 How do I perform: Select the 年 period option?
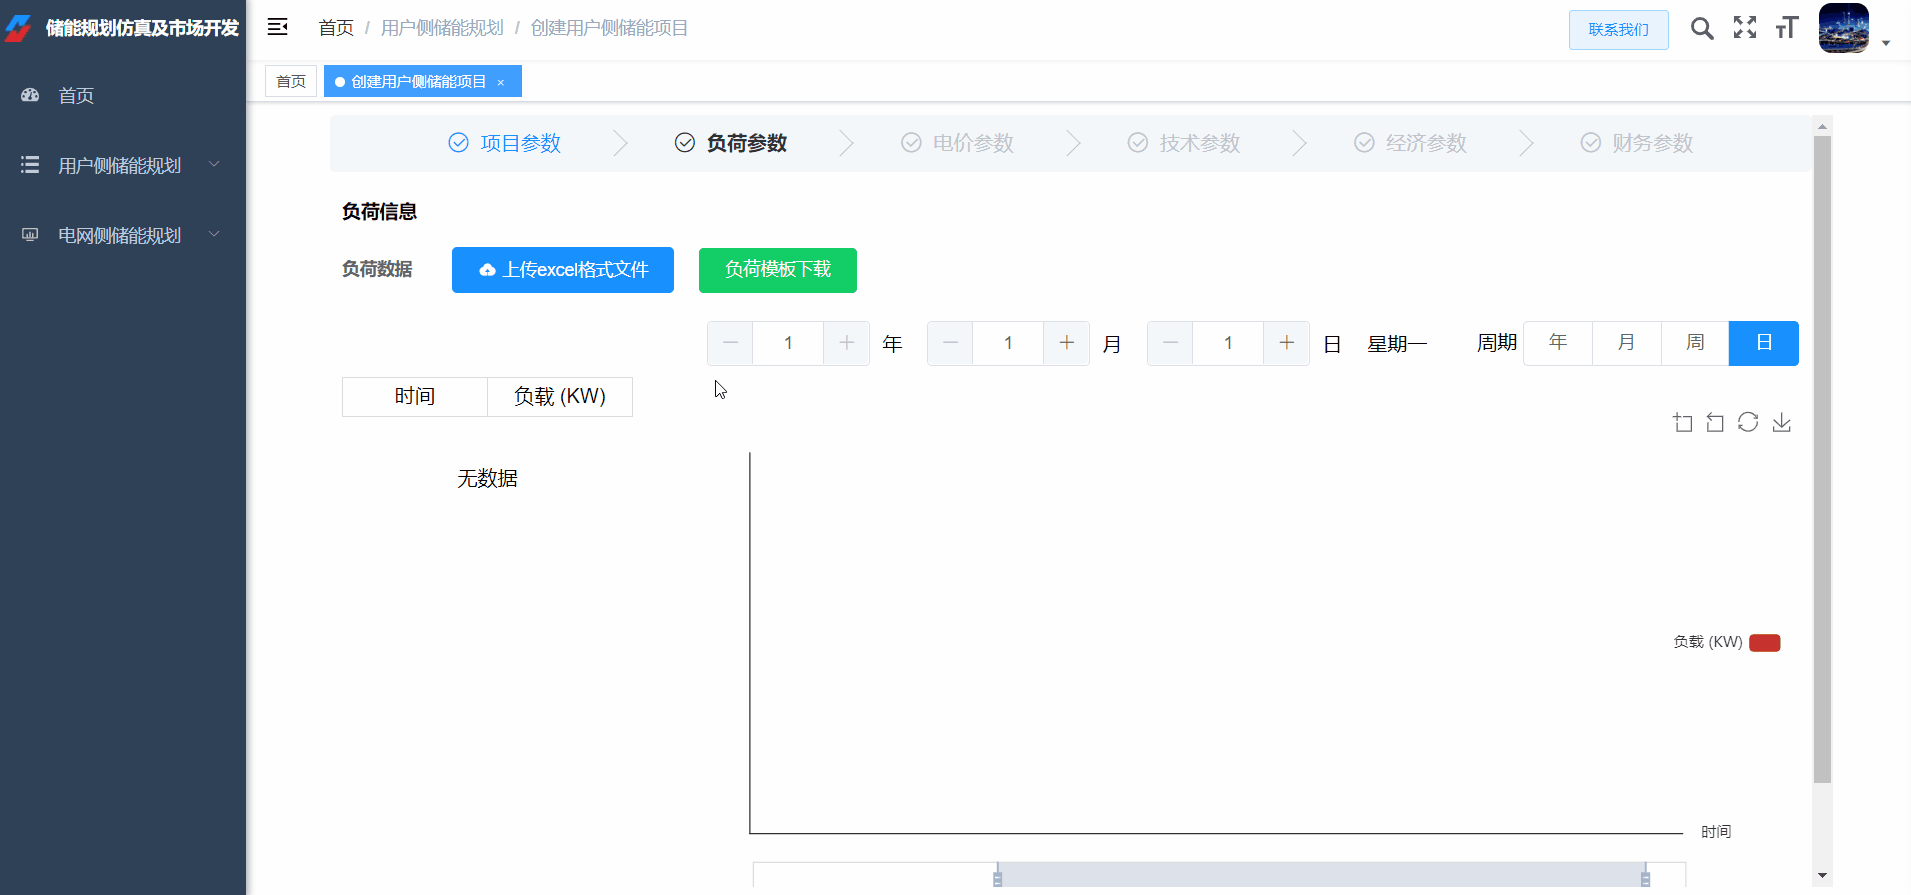(x=1557, y=343)
